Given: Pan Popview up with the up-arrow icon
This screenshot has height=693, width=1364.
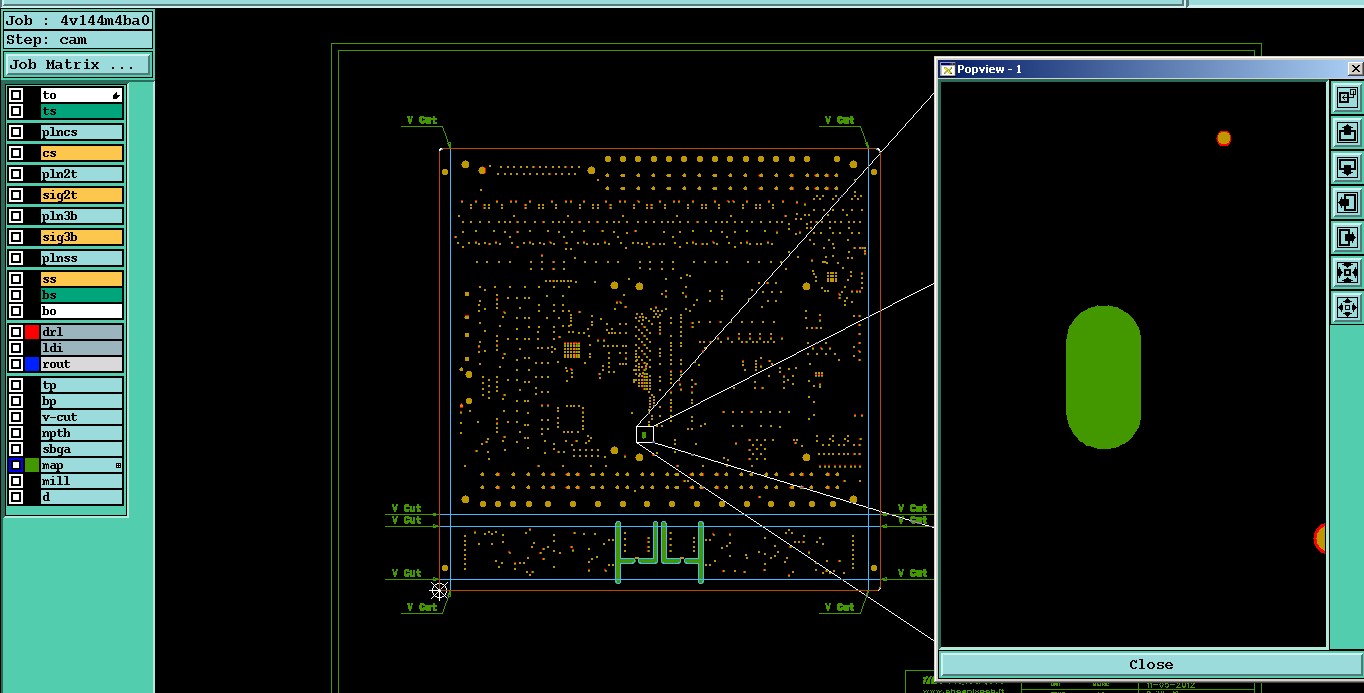Looking at the screenshot, I should point(1347,132).
